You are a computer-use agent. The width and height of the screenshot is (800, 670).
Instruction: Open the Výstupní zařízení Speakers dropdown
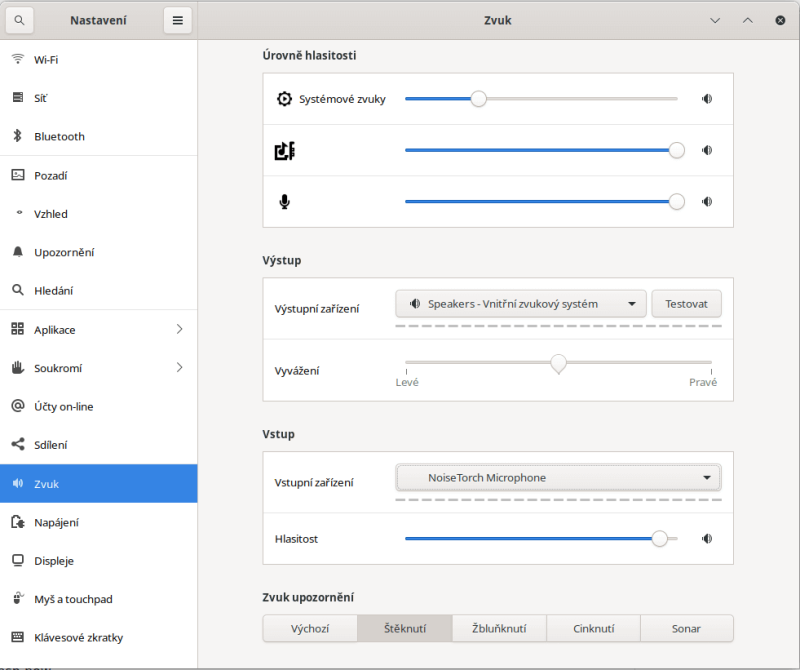pos(521,304)
